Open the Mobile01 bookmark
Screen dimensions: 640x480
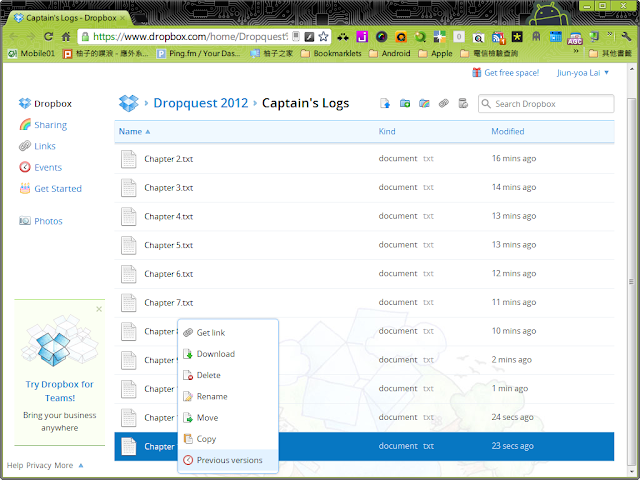click(31, 53)
